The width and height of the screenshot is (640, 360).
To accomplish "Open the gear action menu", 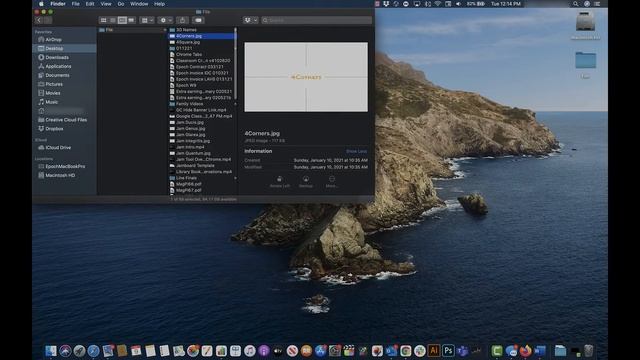I will coord(166,20).
